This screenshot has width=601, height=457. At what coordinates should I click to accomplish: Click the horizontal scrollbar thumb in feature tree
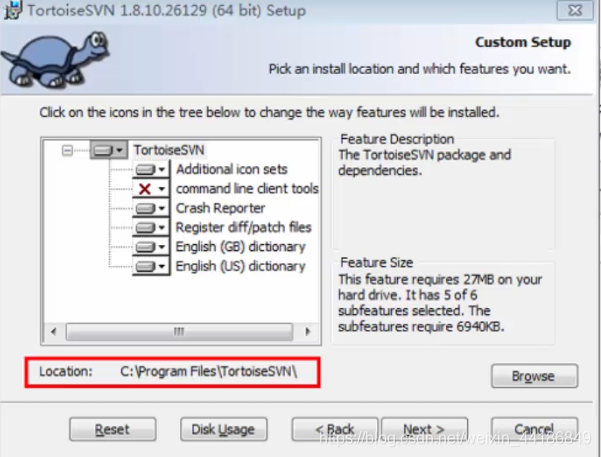click(179, 332)
